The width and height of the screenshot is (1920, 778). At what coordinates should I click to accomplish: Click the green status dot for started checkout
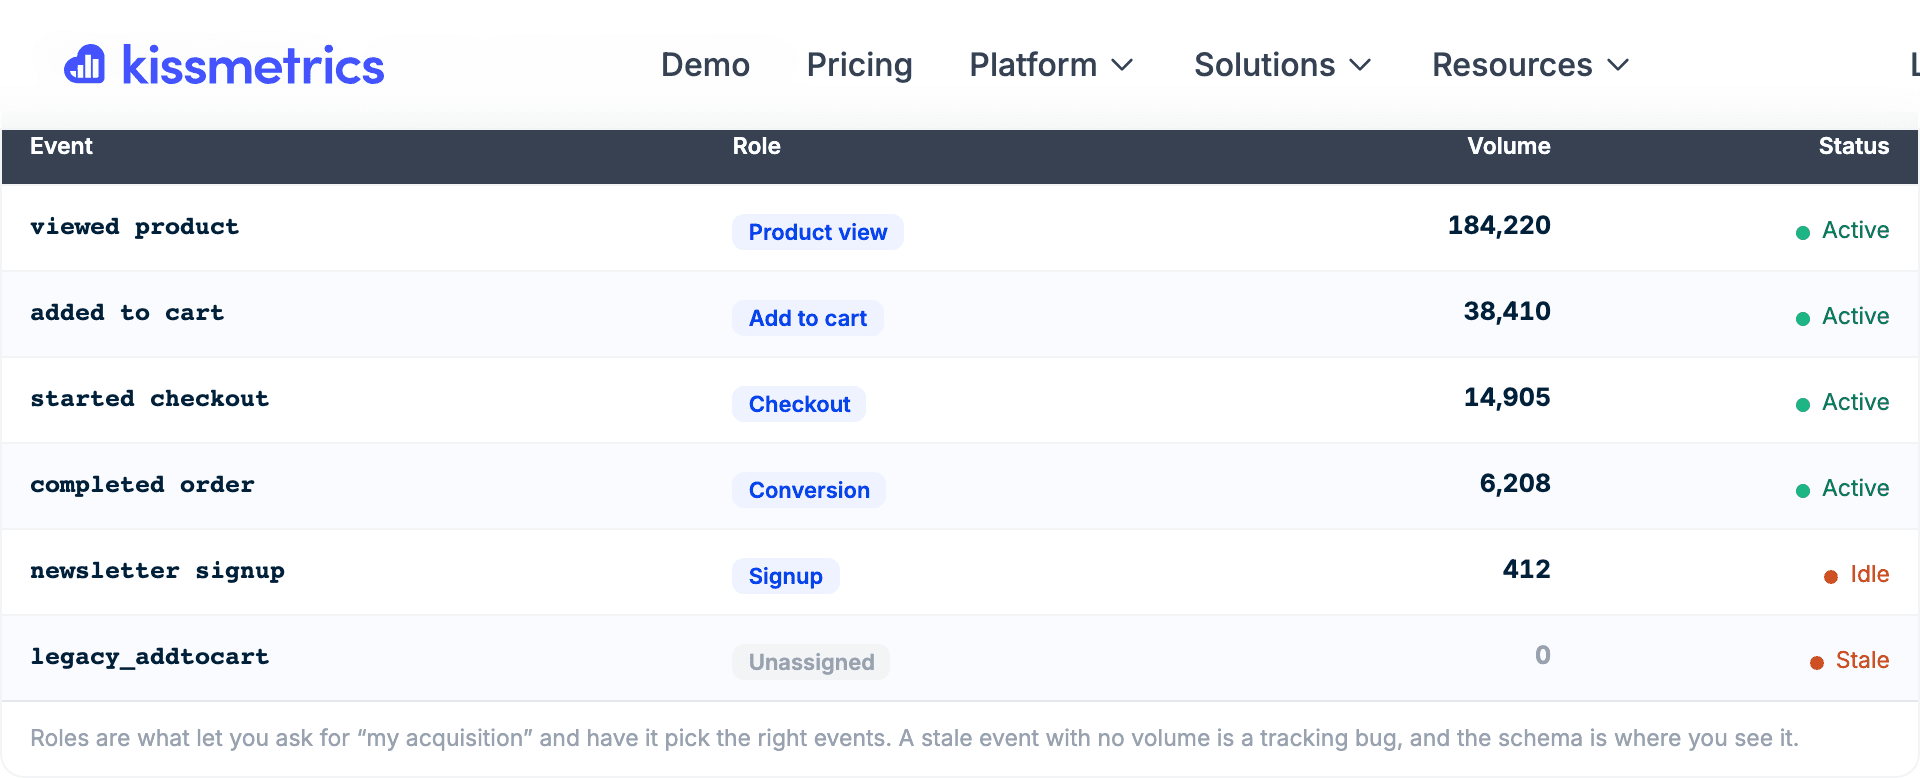point(1803,405)
